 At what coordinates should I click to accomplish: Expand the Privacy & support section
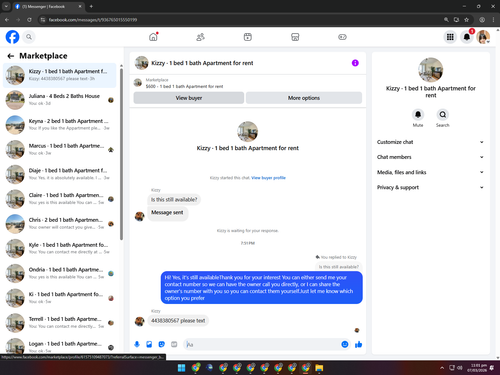(x=430, y=187)
